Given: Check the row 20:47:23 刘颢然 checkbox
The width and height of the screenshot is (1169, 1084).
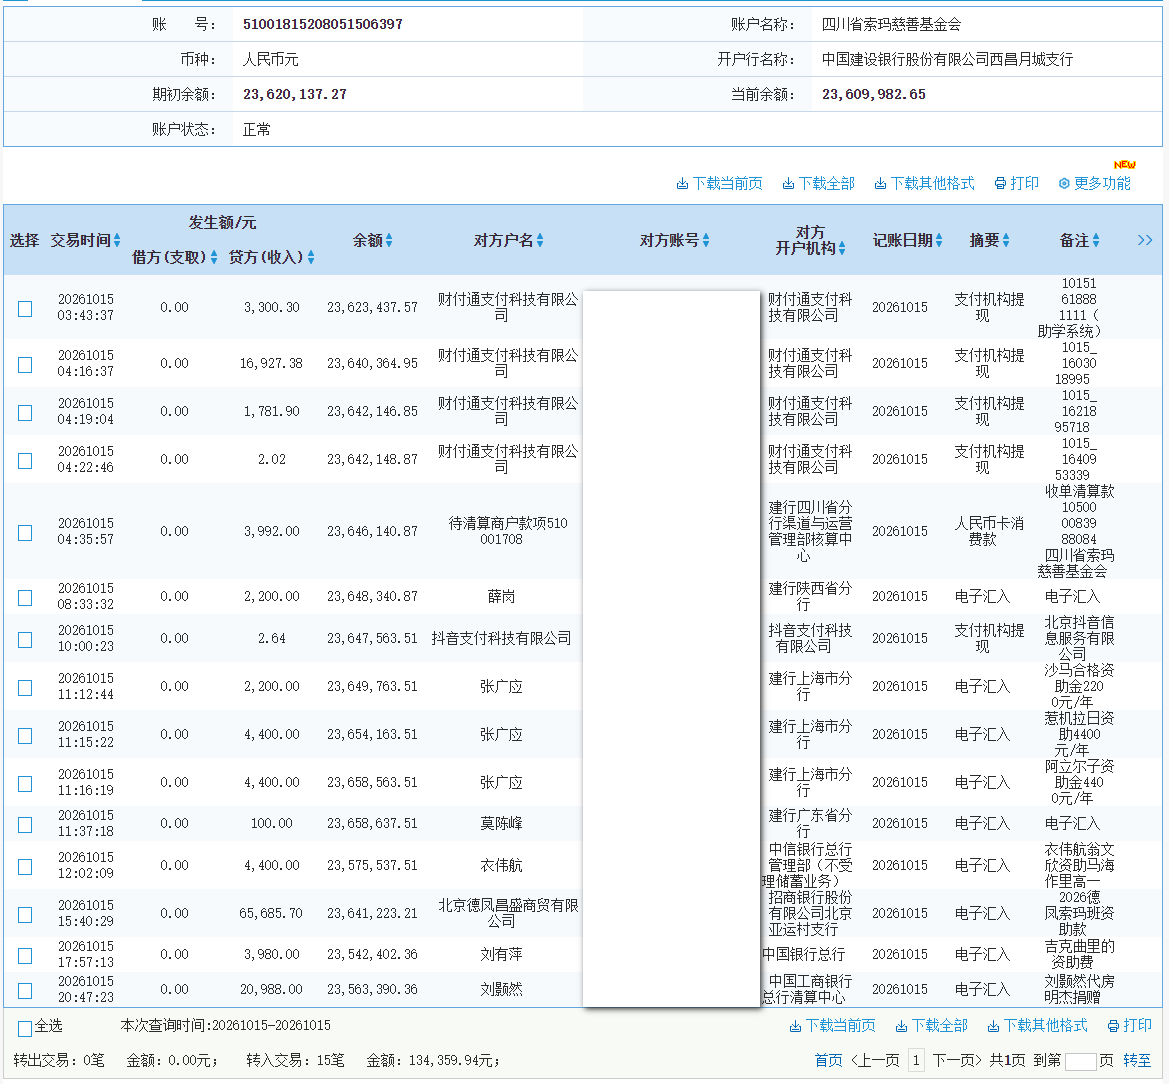Looking at the screenshot, I should (25, 991).
